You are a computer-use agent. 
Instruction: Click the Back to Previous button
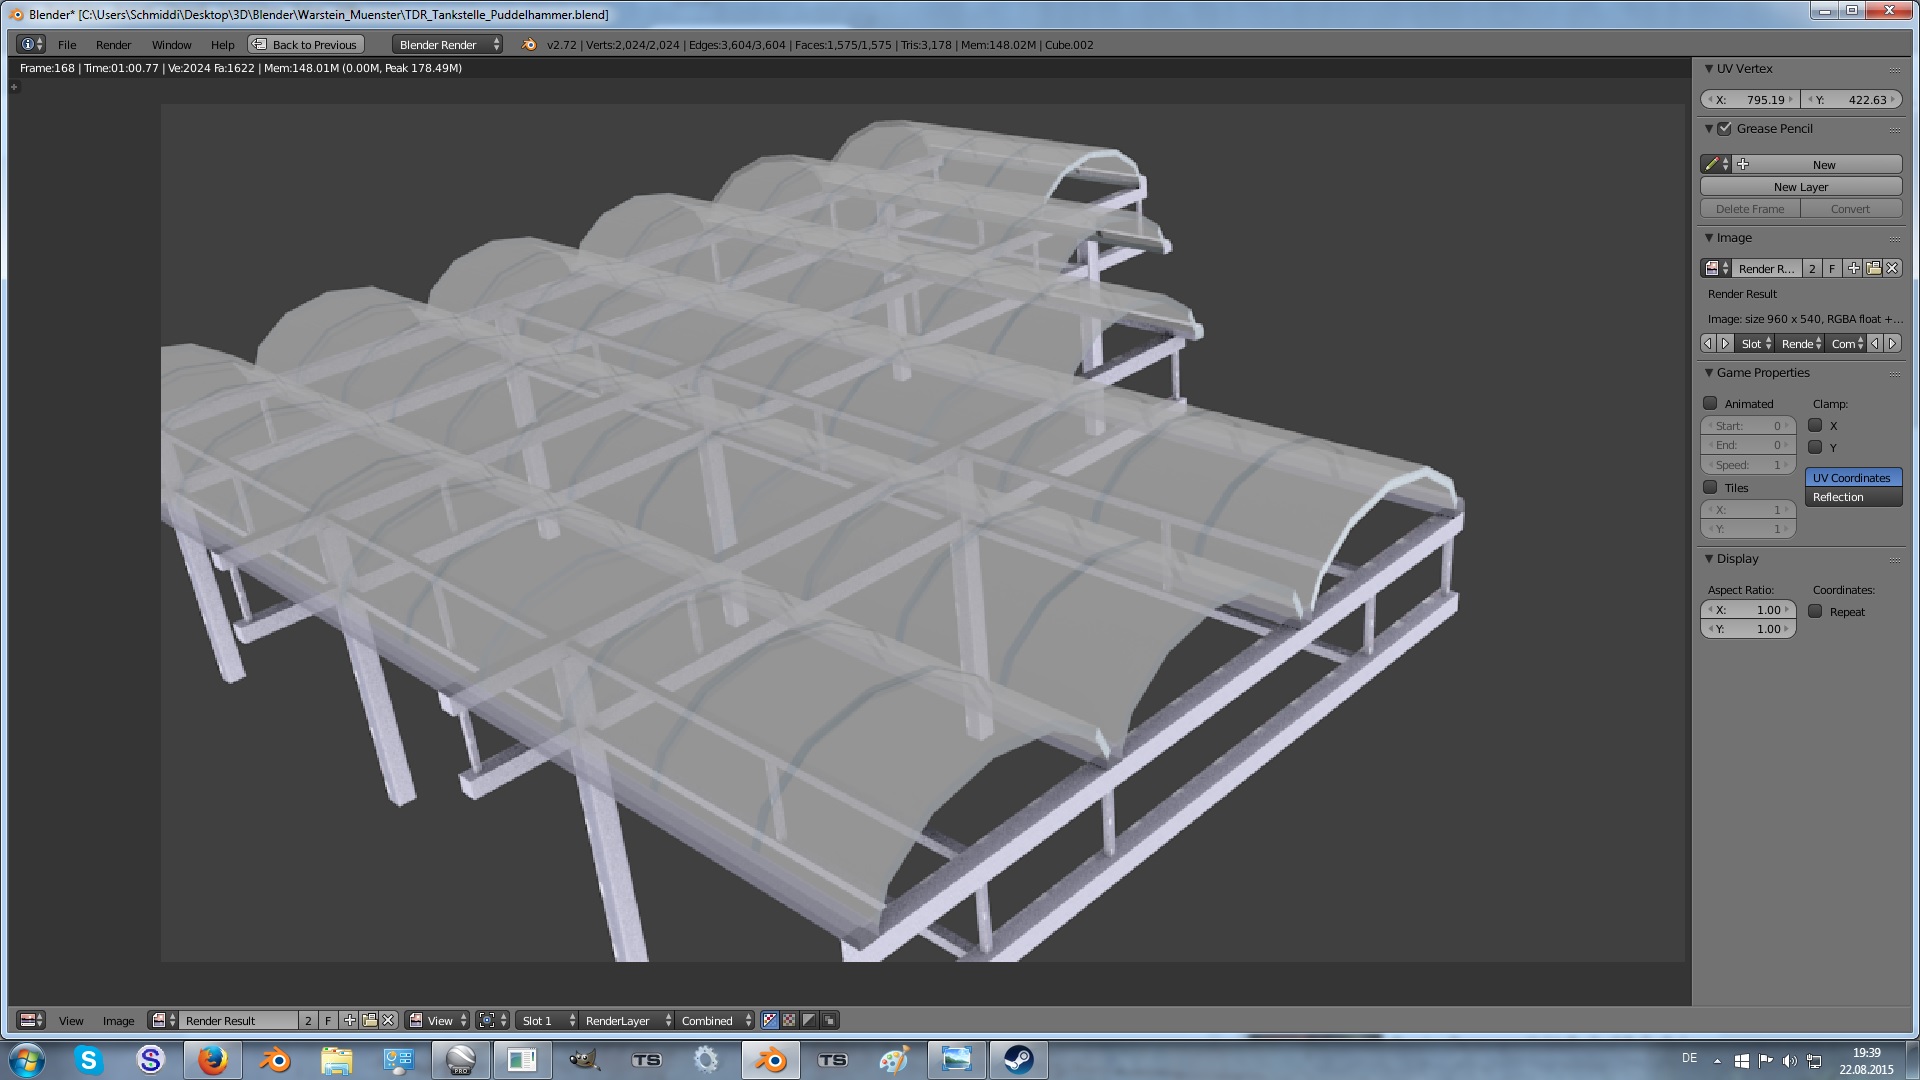(306, 44)
